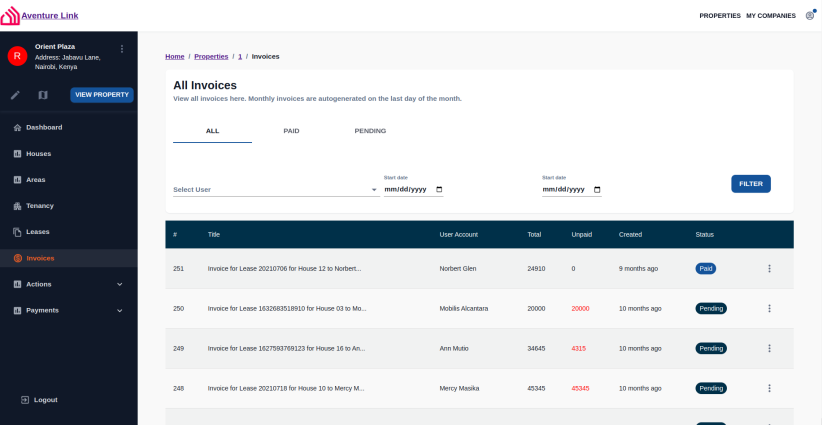Click 'Ann Mutio' user account cell
Image resolution: width=822 pixels, height=425 pixels.
(x=454, y=348)
